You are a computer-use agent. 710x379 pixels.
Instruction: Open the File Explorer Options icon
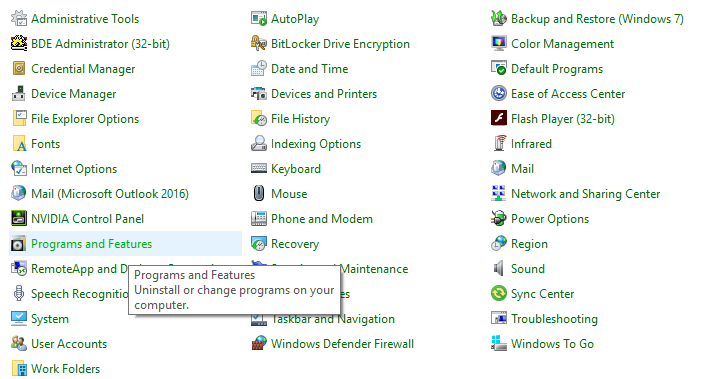pos(19,118)
